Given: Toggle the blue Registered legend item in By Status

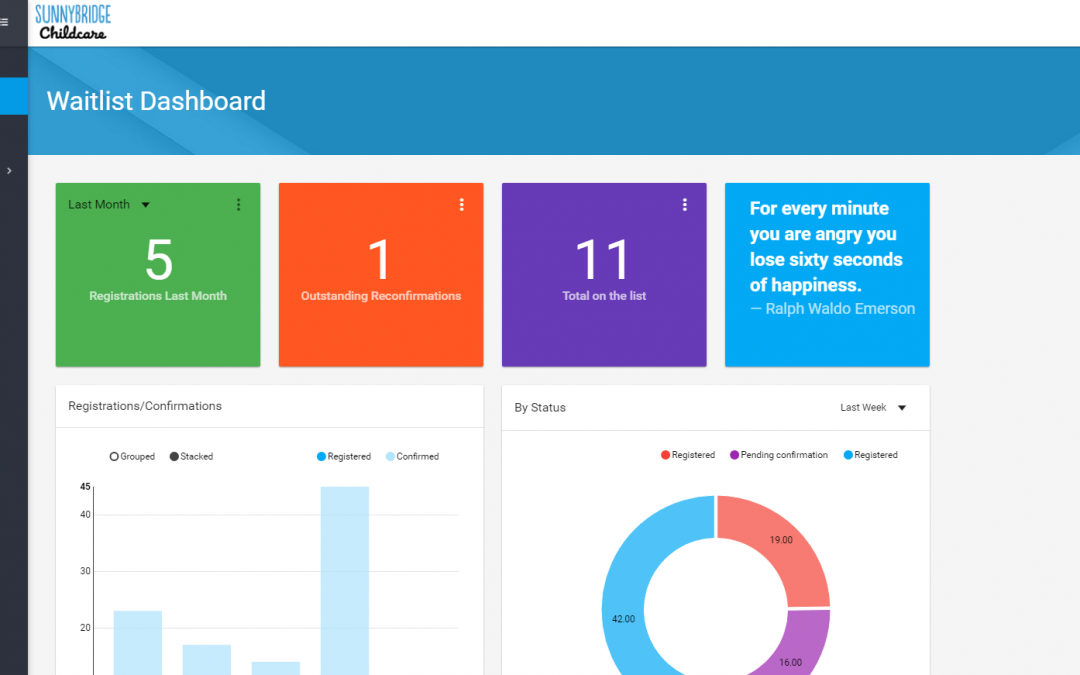Looking at the screenshot, I should (871, 455).
